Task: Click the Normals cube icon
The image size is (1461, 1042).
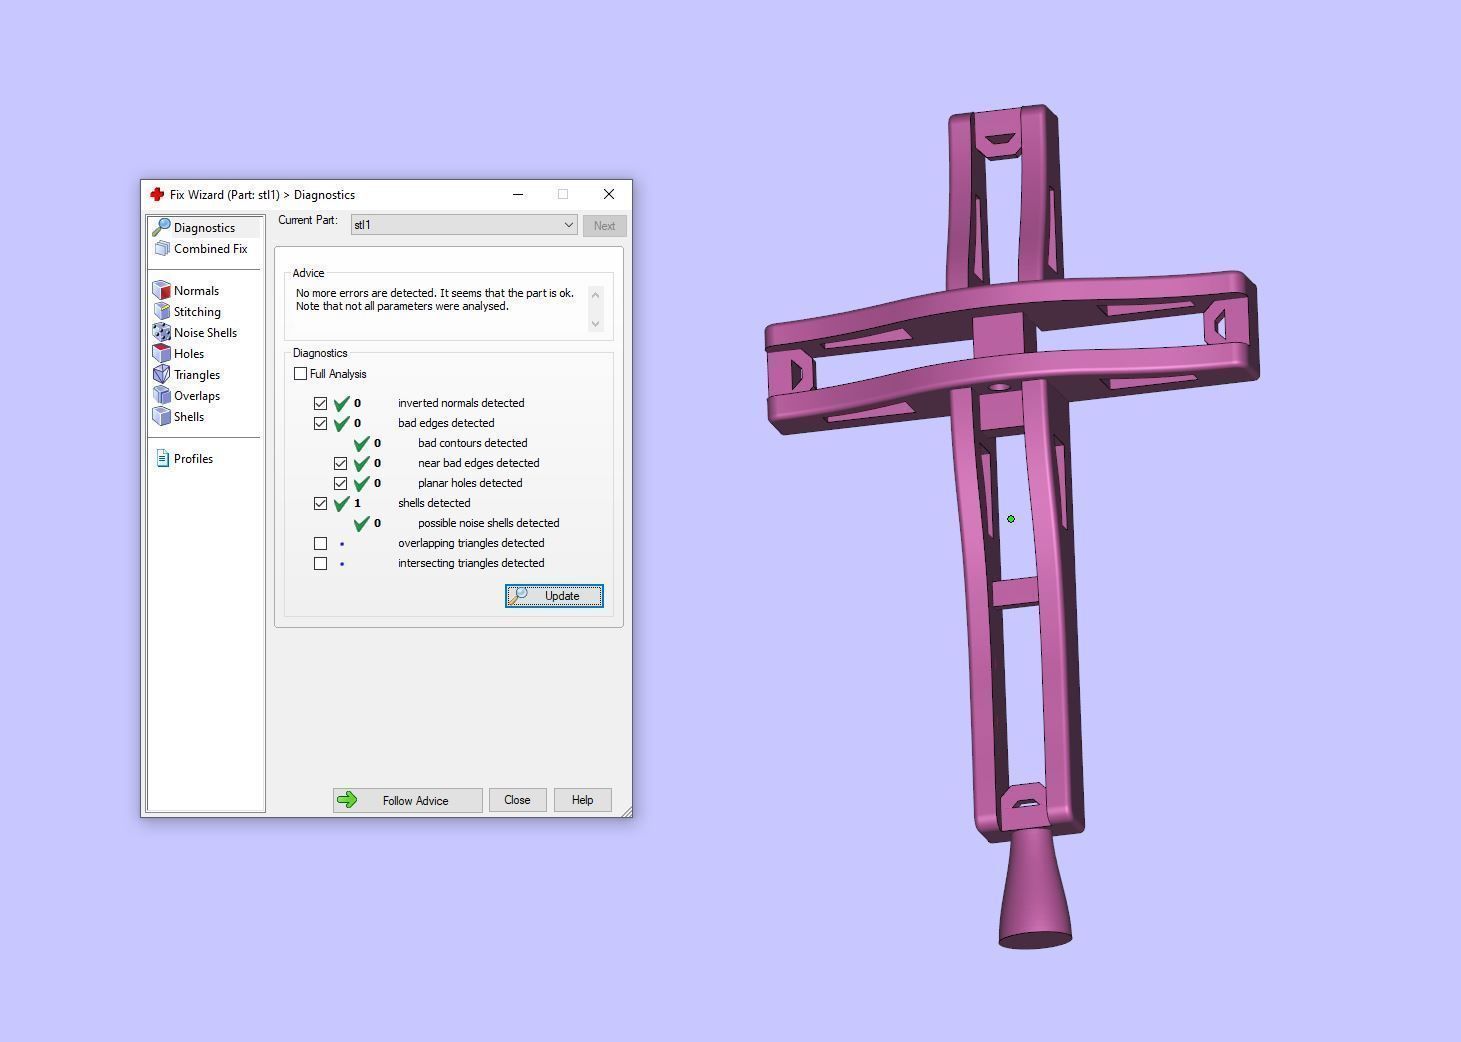Action: click(x=162, y=290)
